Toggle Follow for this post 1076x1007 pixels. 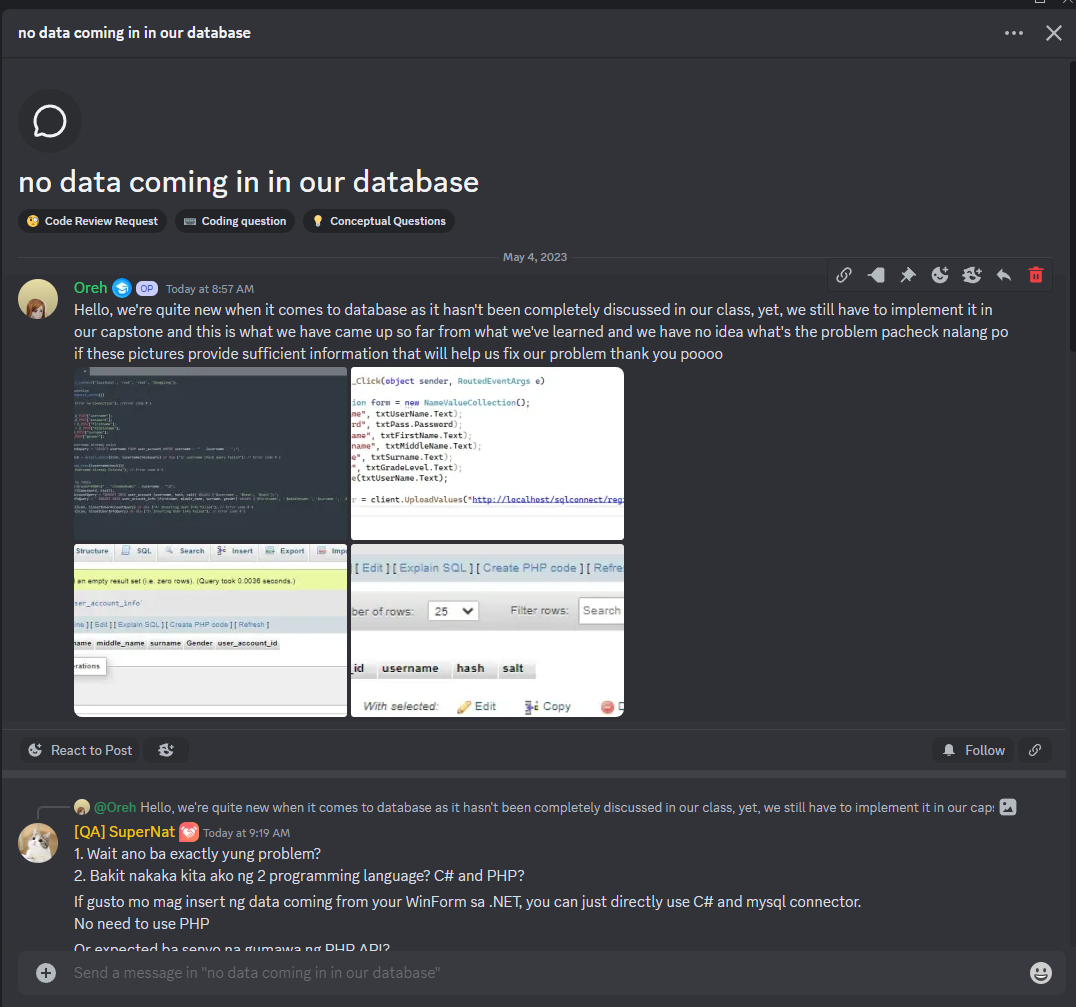click(x=972, y=749)
